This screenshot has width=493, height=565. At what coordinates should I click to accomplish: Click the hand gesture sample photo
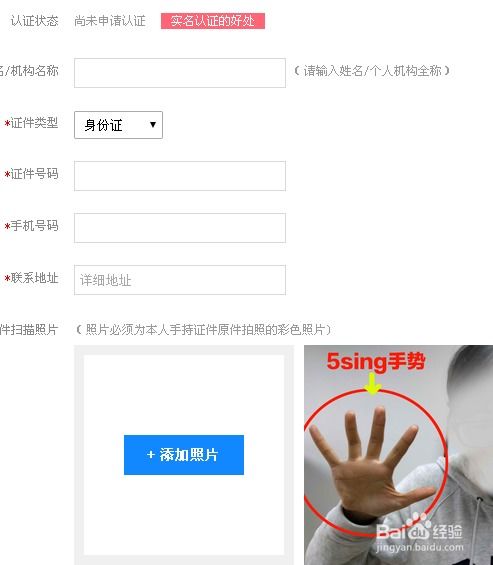coord(398,455)
